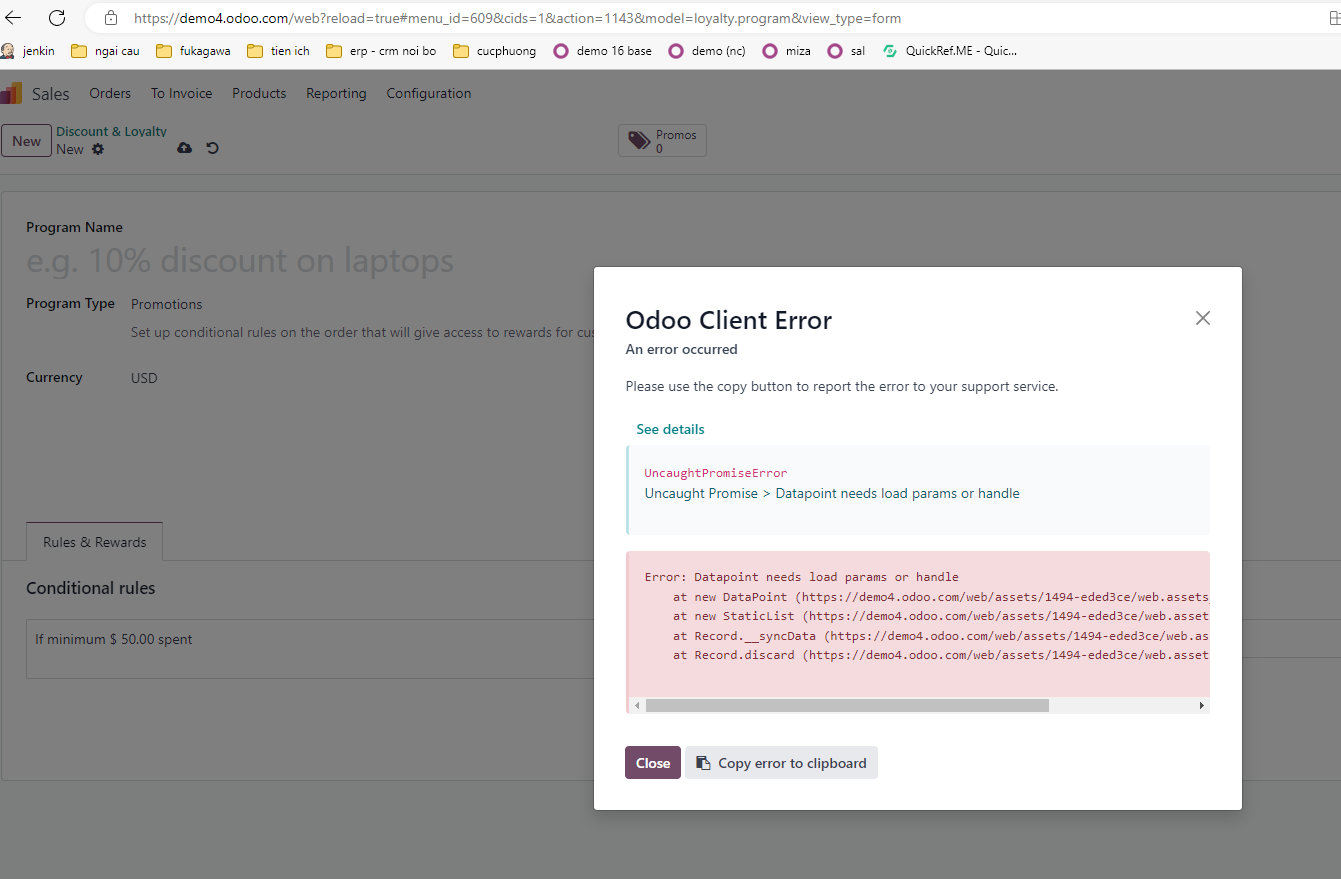1341x879 pixels.
Task: Click the QuickRef.ME bookmark favicon
Action: point(889,50)
